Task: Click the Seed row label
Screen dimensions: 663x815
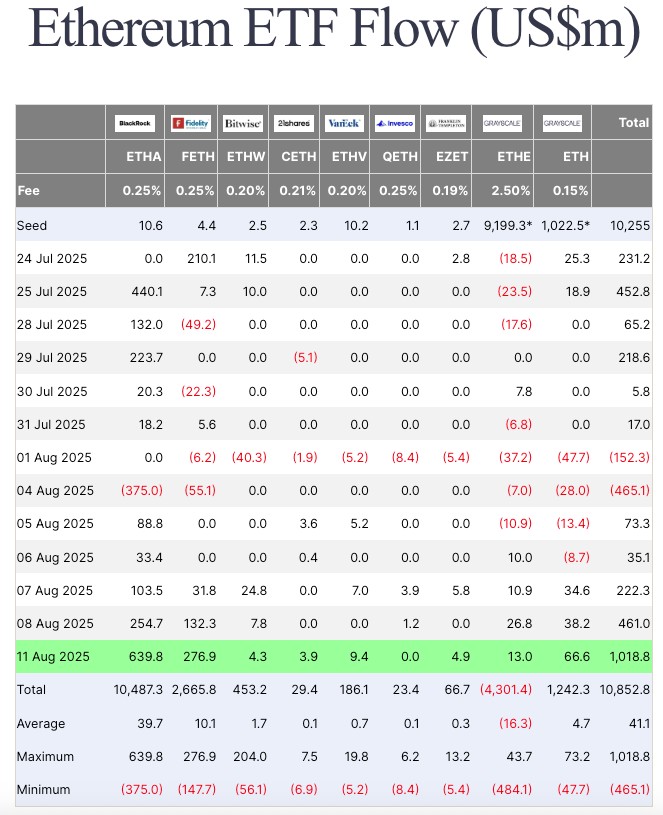Action: coord(32,226)
